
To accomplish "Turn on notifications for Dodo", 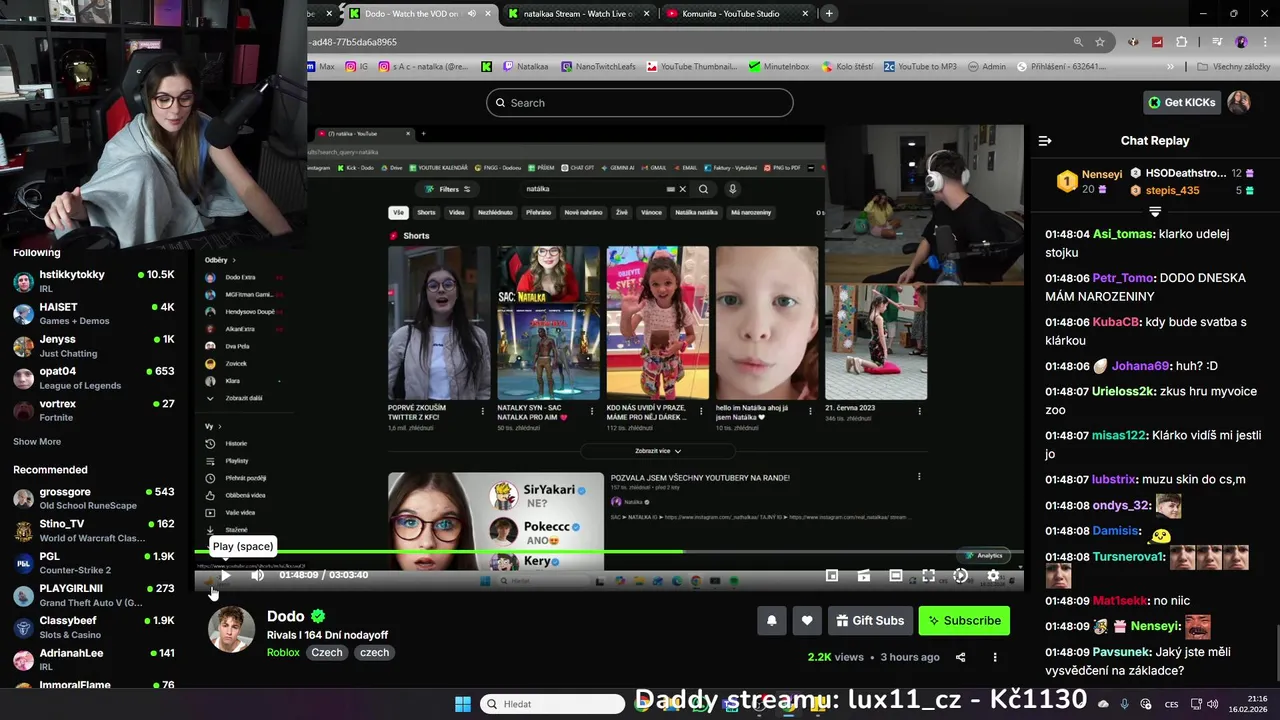I will coord(771,621).
